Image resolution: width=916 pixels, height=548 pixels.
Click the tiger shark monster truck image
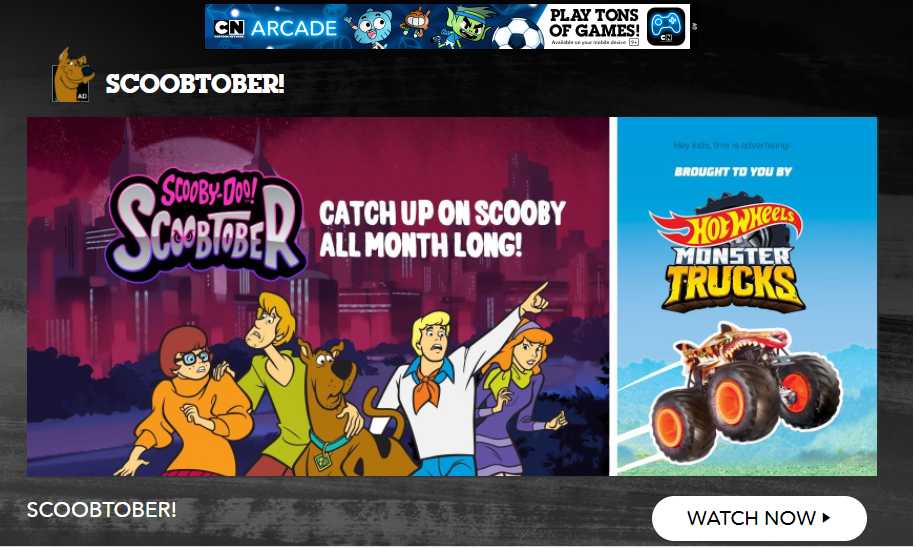(745, 391)
